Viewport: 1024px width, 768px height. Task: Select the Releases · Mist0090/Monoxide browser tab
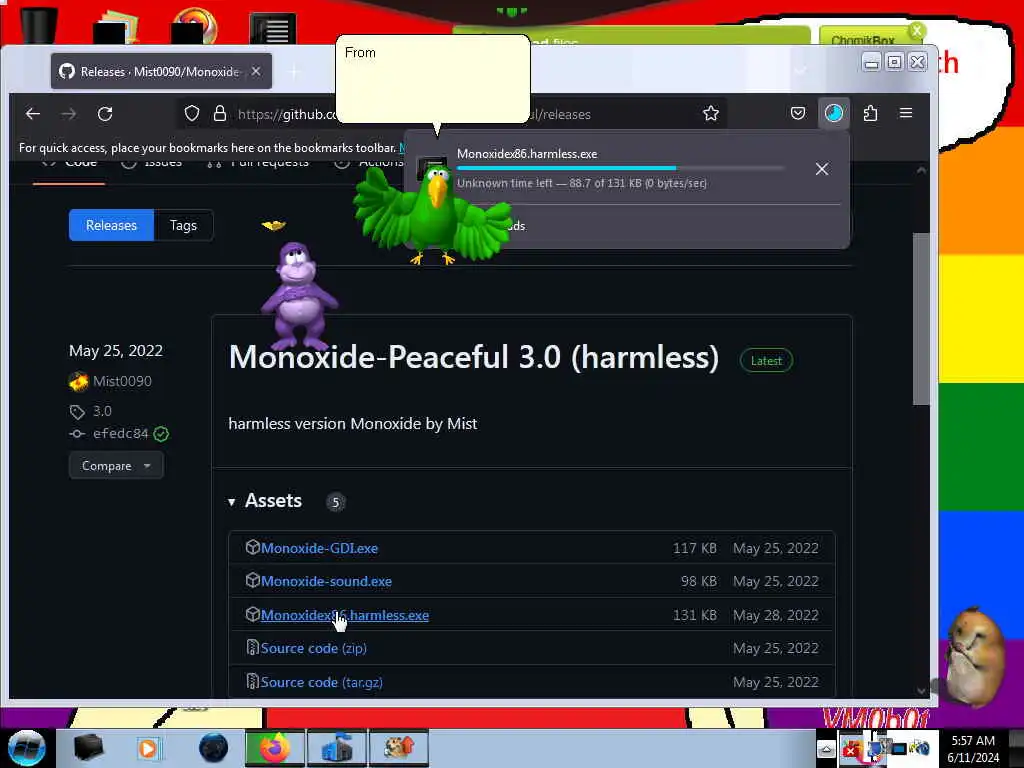click(161, 71)
